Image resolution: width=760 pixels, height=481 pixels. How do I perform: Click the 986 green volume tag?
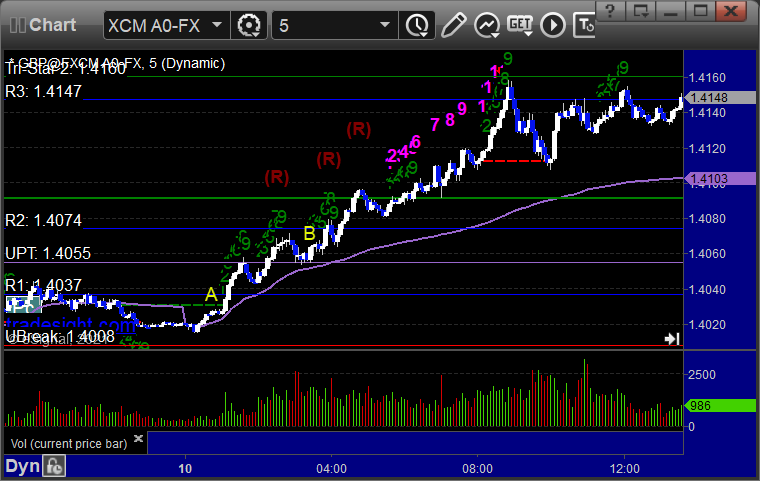[720, 405]
